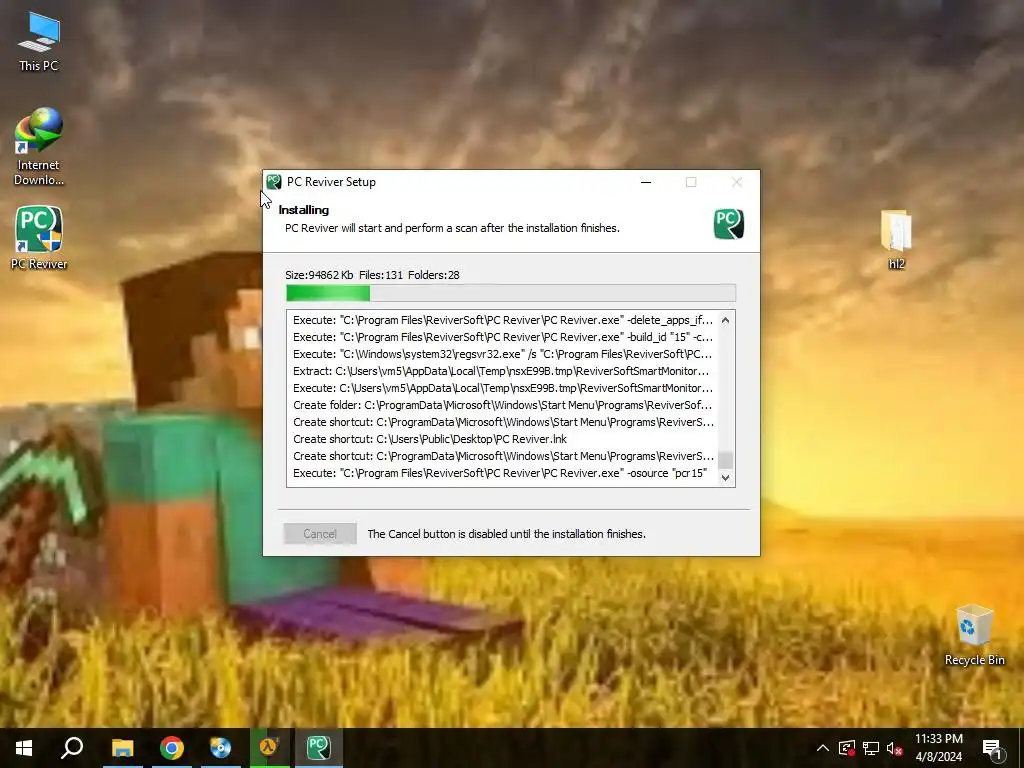The width and height of the screenshot is (1024, 768).
Task: Open taskbar search magnifier
Action: click(x=72, y=748)
